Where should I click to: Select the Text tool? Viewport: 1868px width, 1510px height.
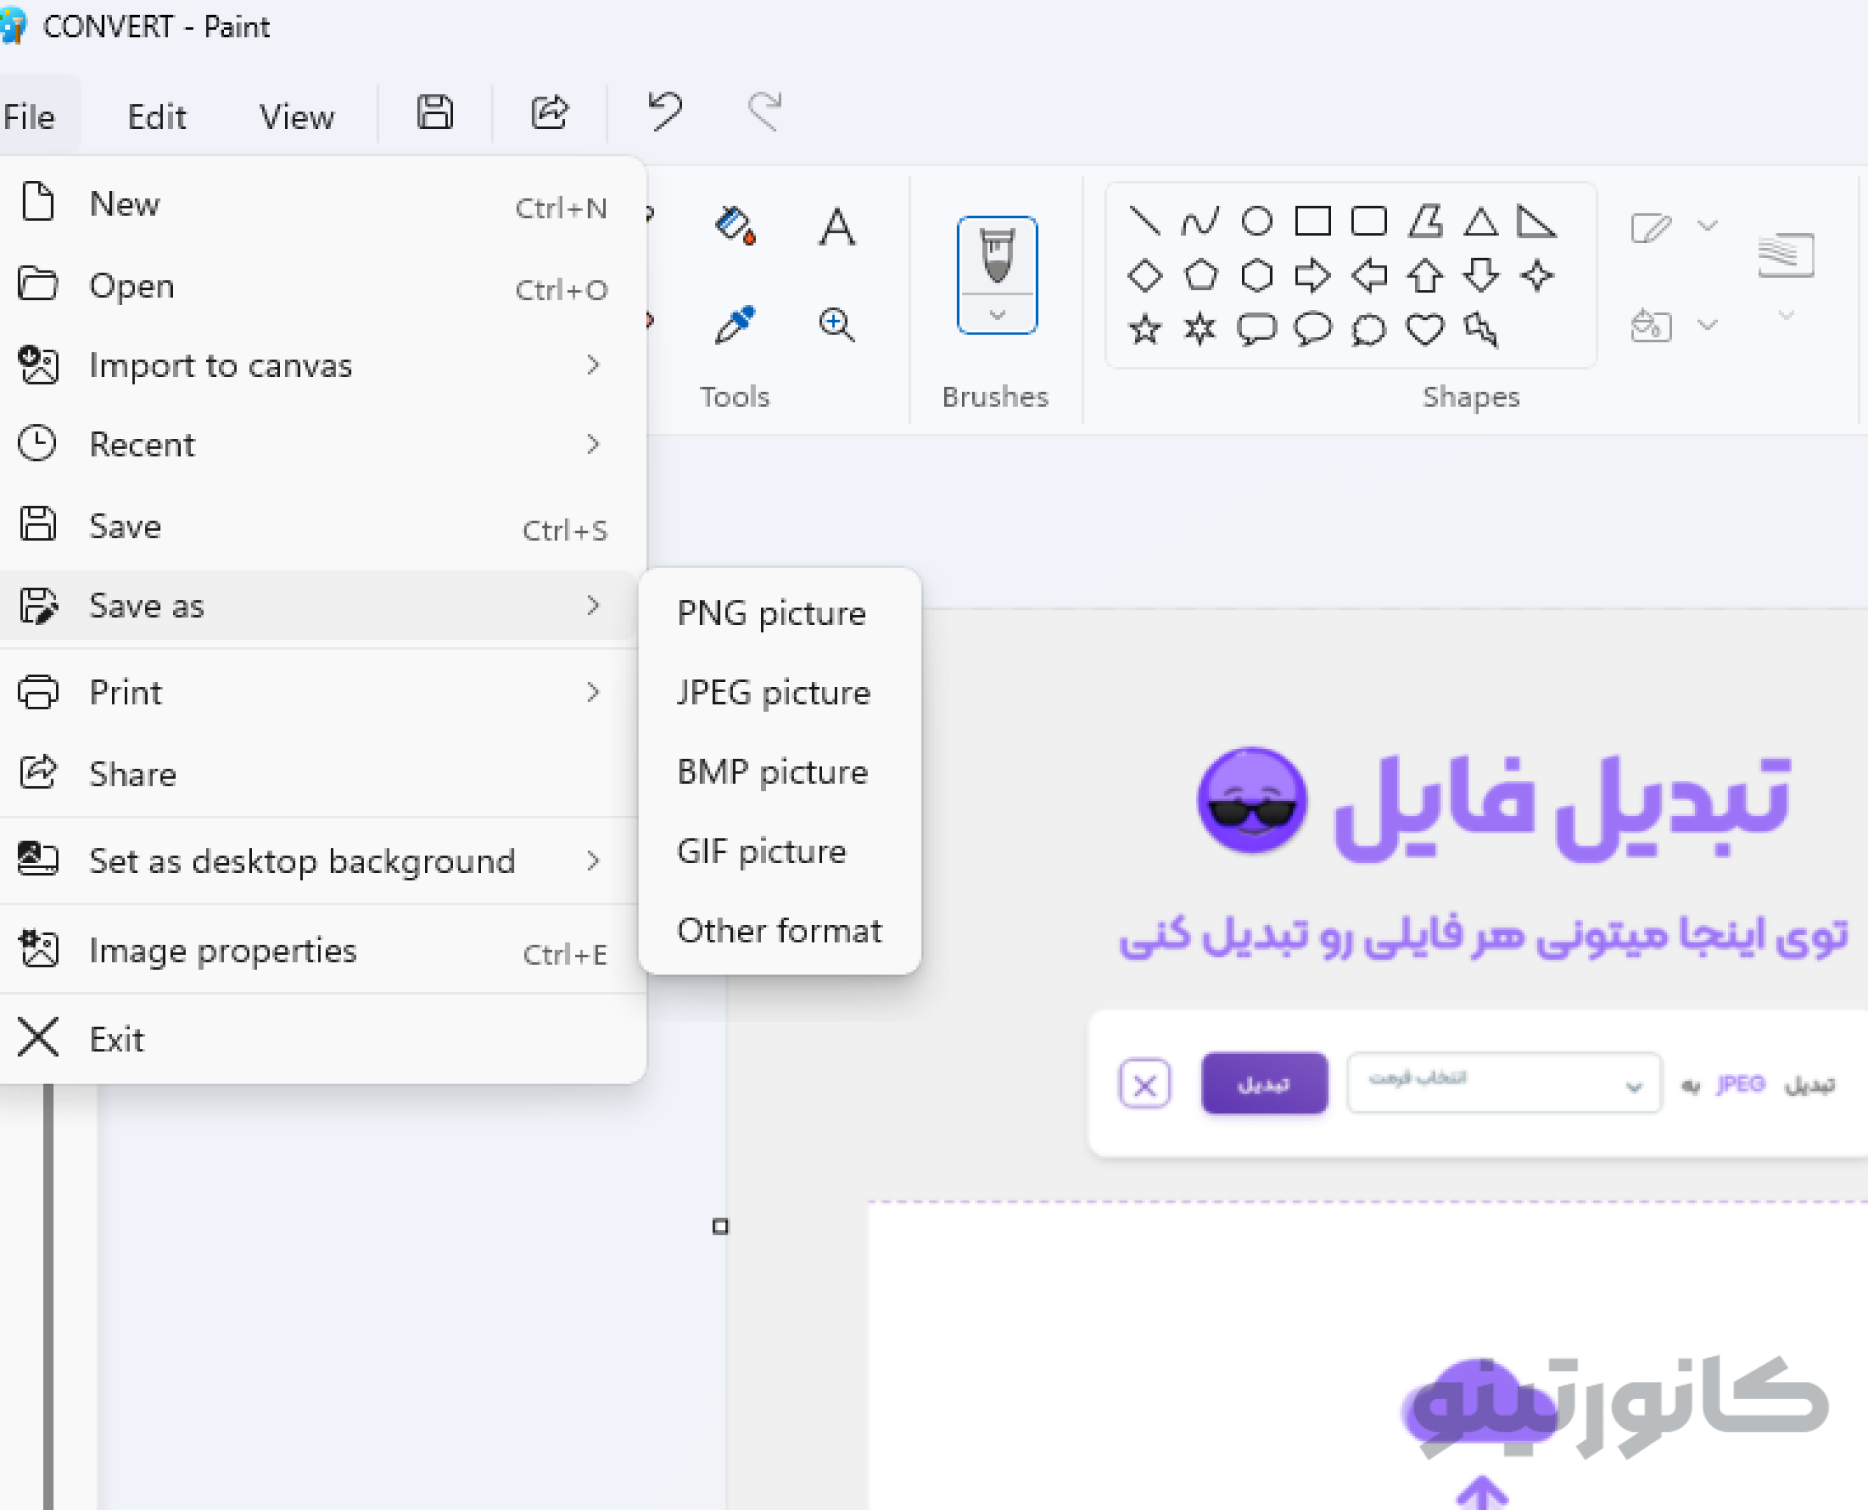point(837,226)
